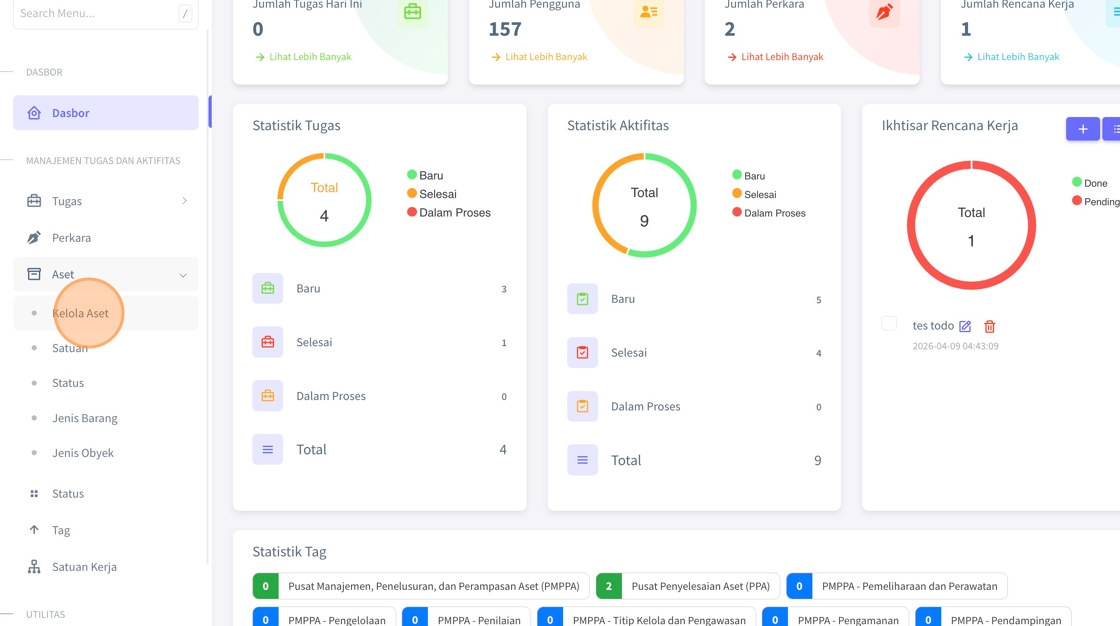Toggle Baru legend in Statistik Tugas chart
Screen dimensions: 1120x626
(425, 175)
